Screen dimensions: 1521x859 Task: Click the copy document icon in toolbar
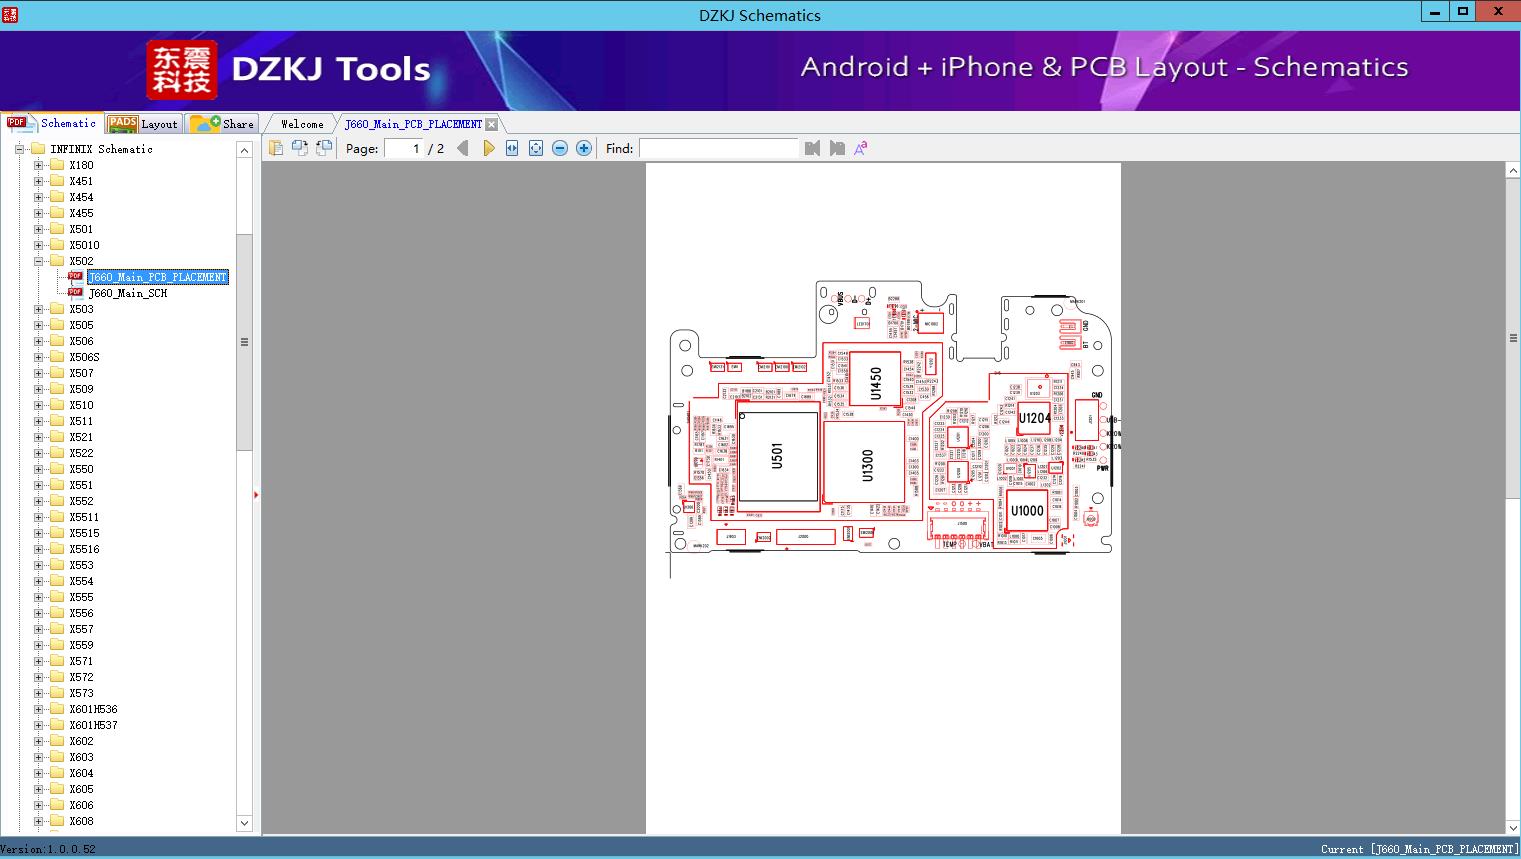(276, 148)
